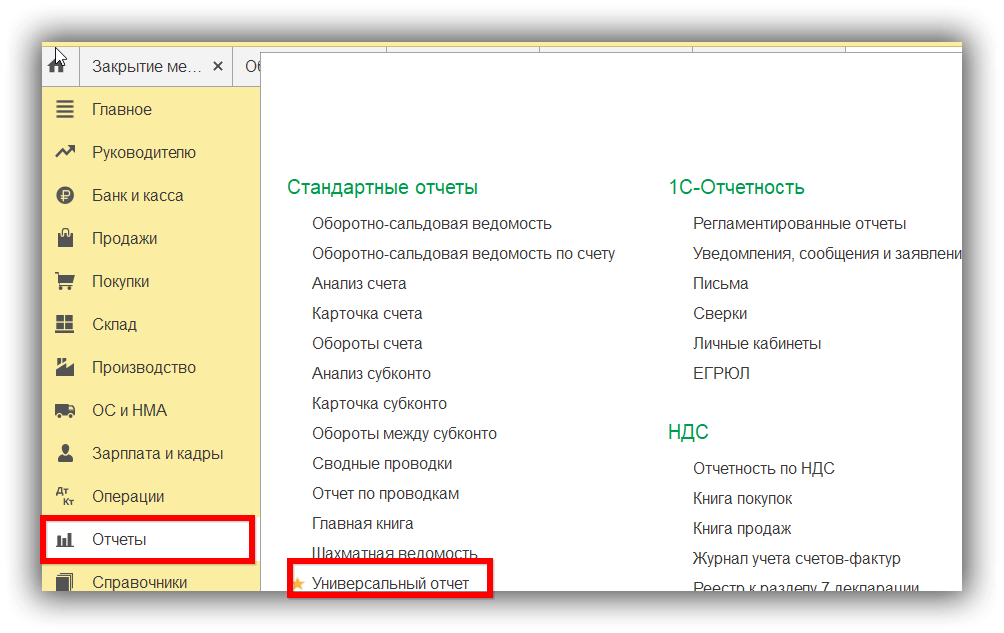Open the Карточка счета report
This screenshot has width=1004, height=633.
pos(367,314)
